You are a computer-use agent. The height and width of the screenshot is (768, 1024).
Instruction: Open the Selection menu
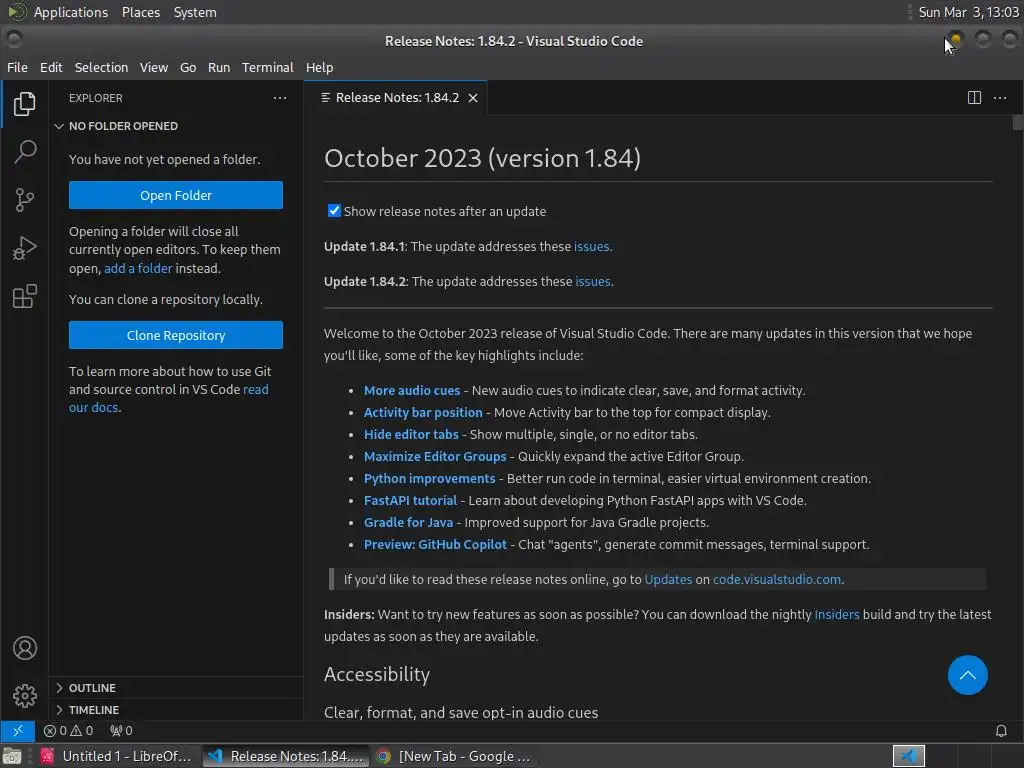tap(101, 67)
